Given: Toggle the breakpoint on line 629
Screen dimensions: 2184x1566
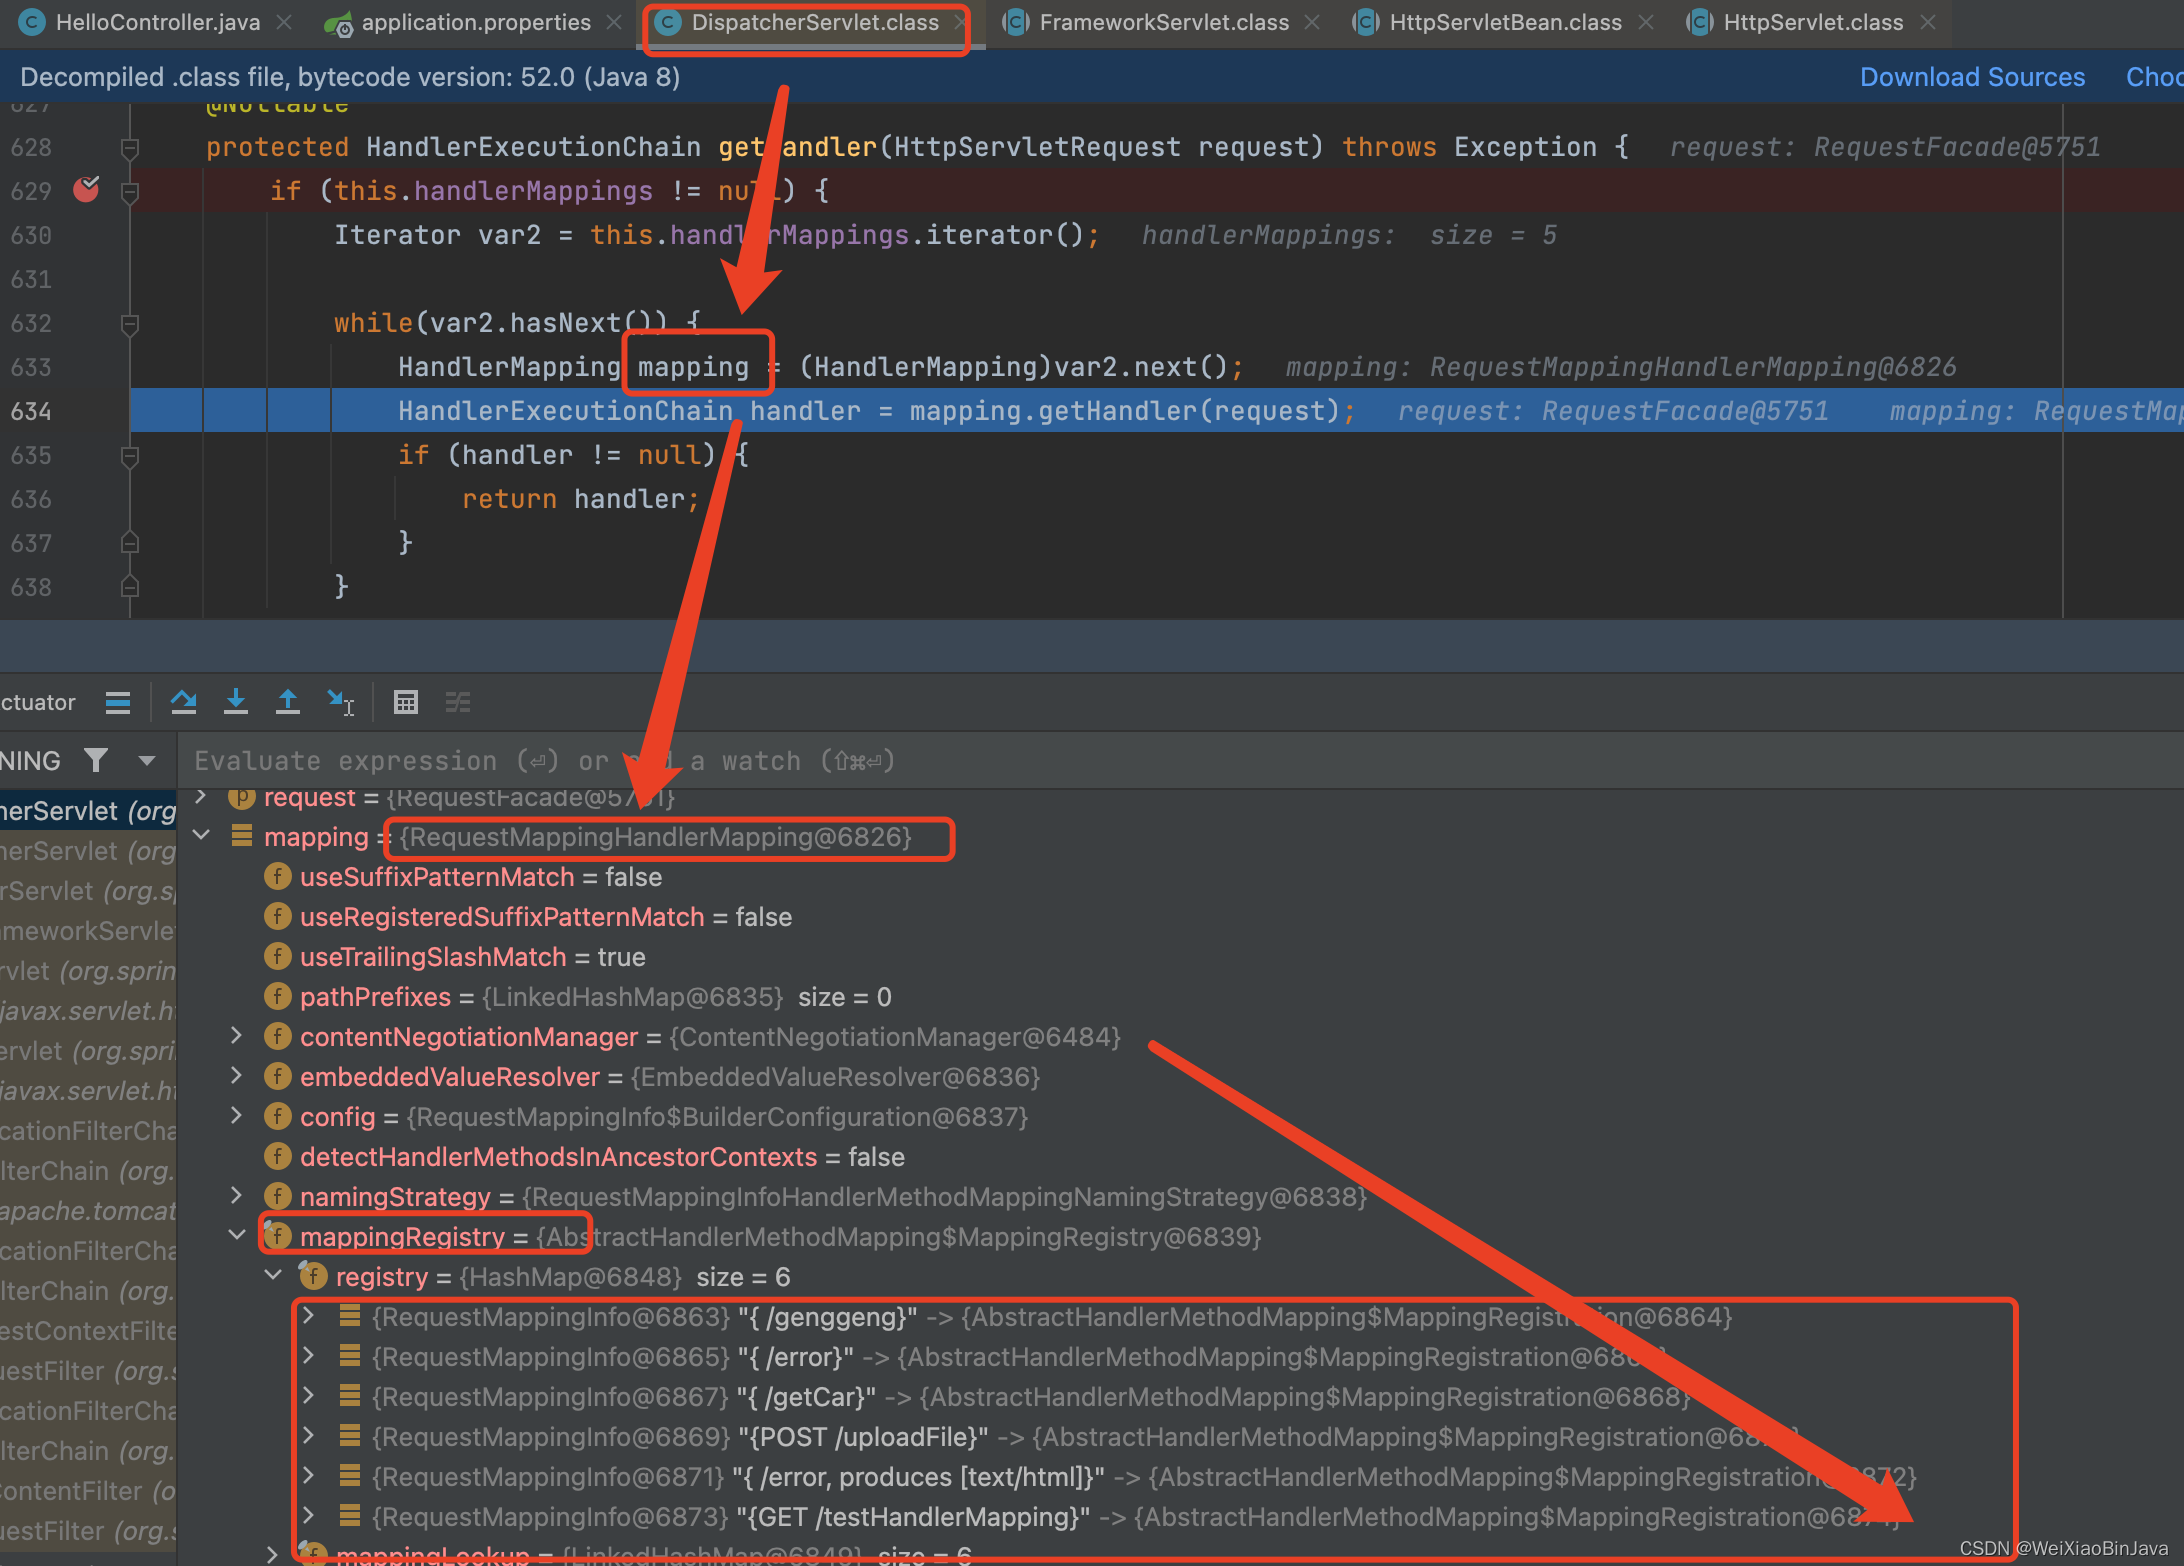Looking at the screenshot, I should 87,190.
